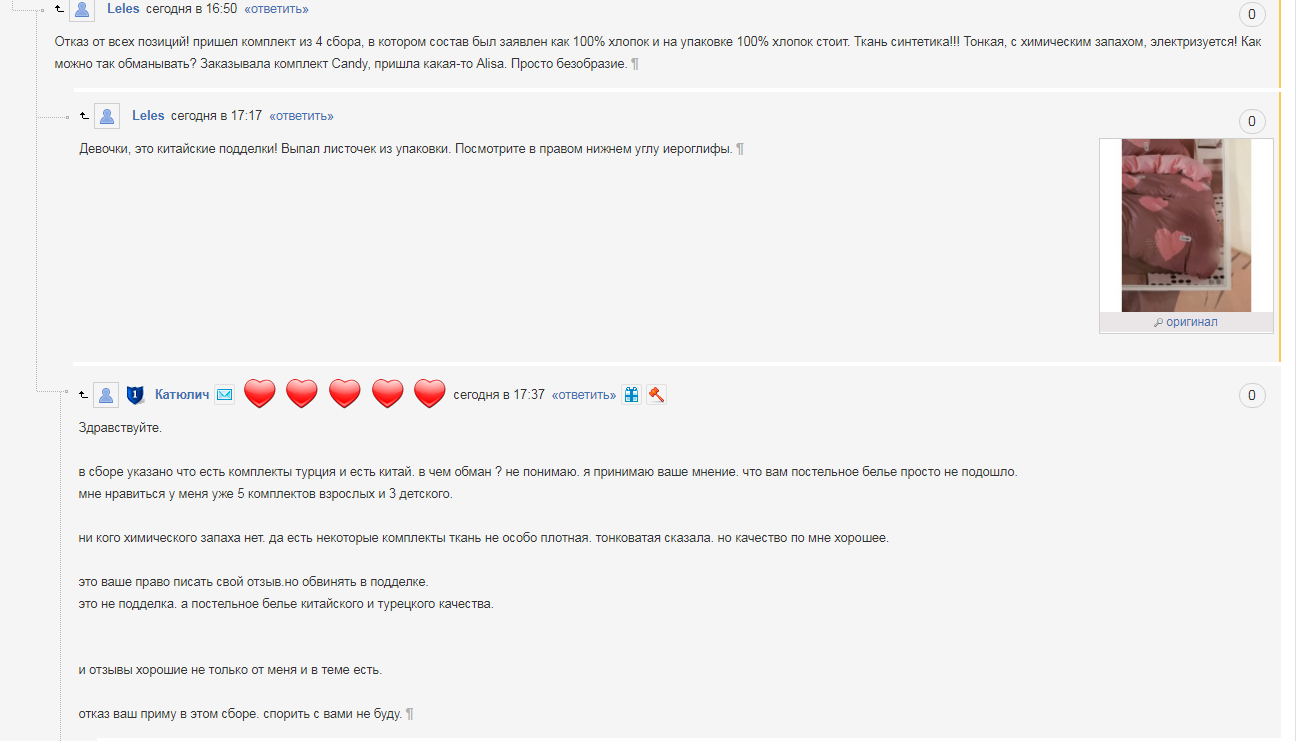1300x741 pixels.
Task: Open the Катюлич username profile link
Action: (x=182, y=395)
